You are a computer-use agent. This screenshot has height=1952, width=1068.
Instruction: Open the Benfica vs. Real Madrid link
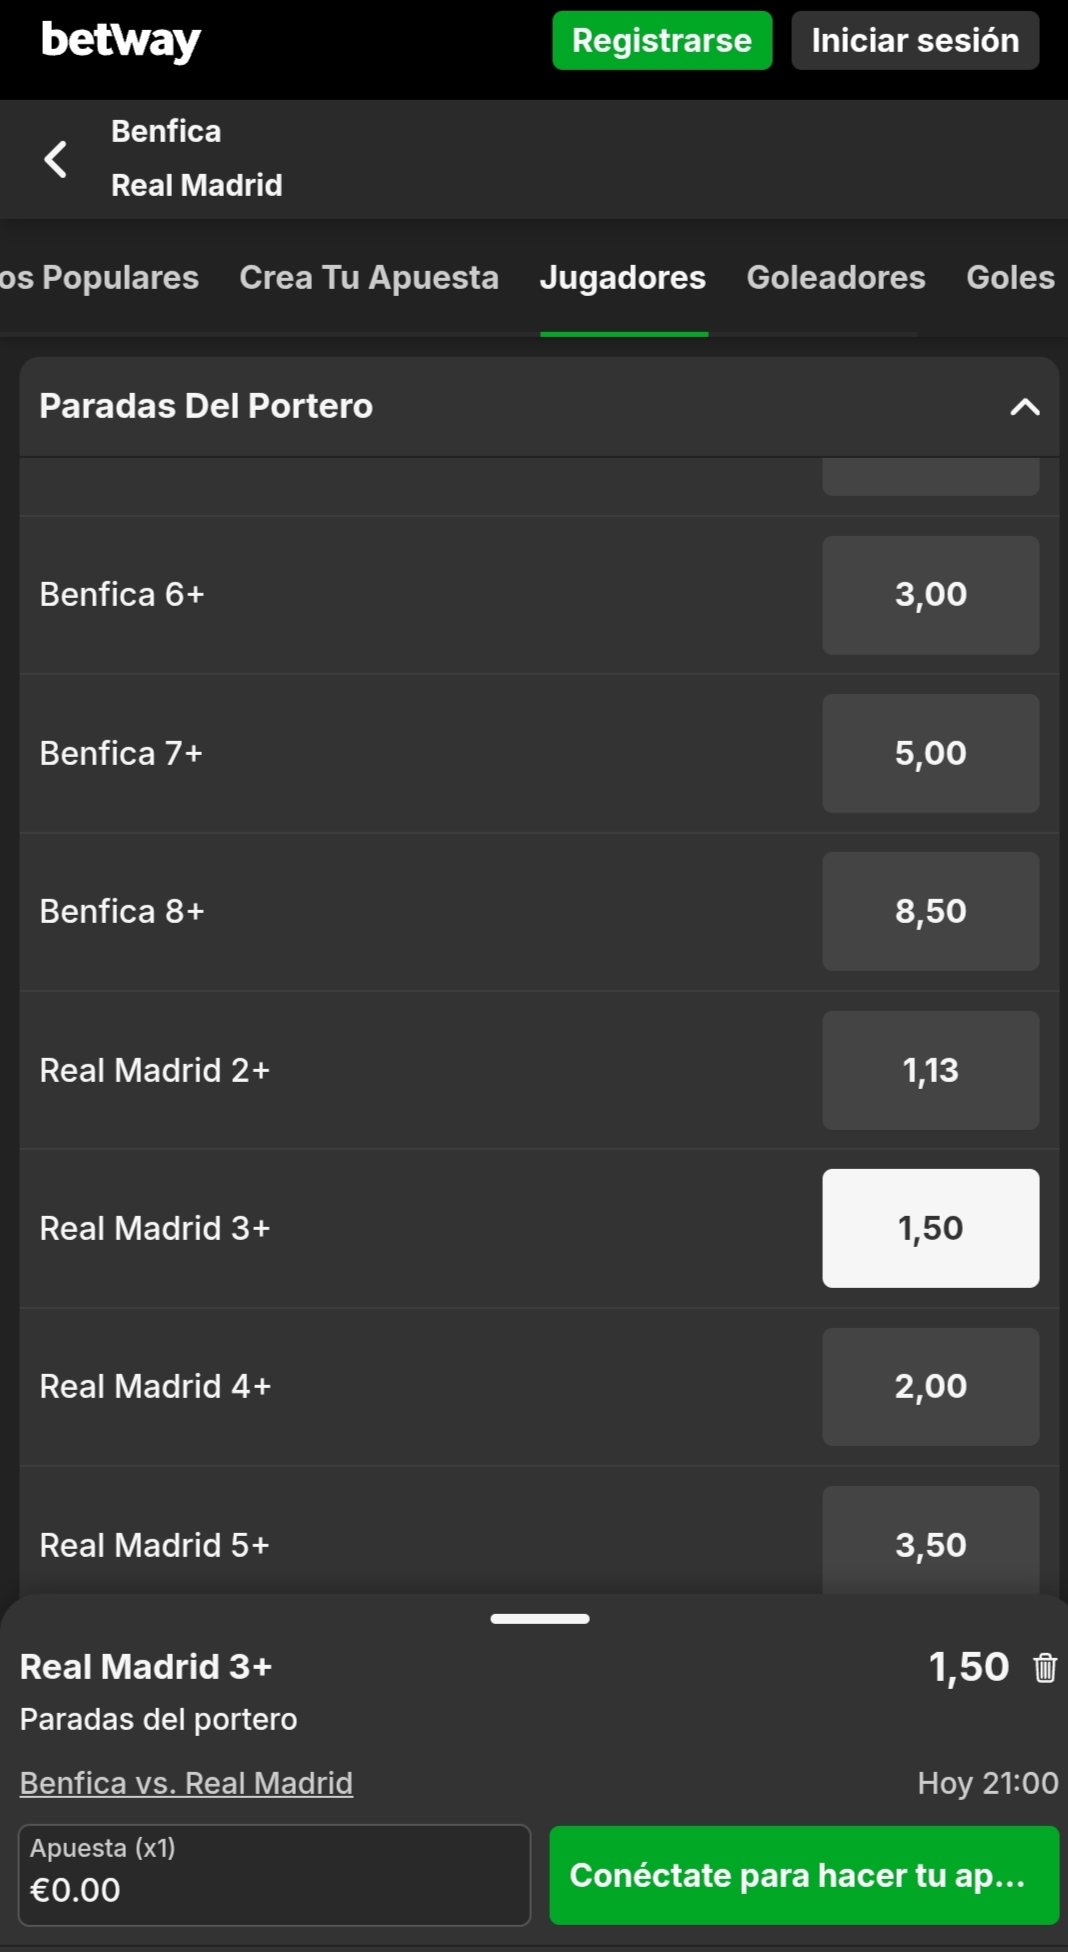tap(186, 1783)
